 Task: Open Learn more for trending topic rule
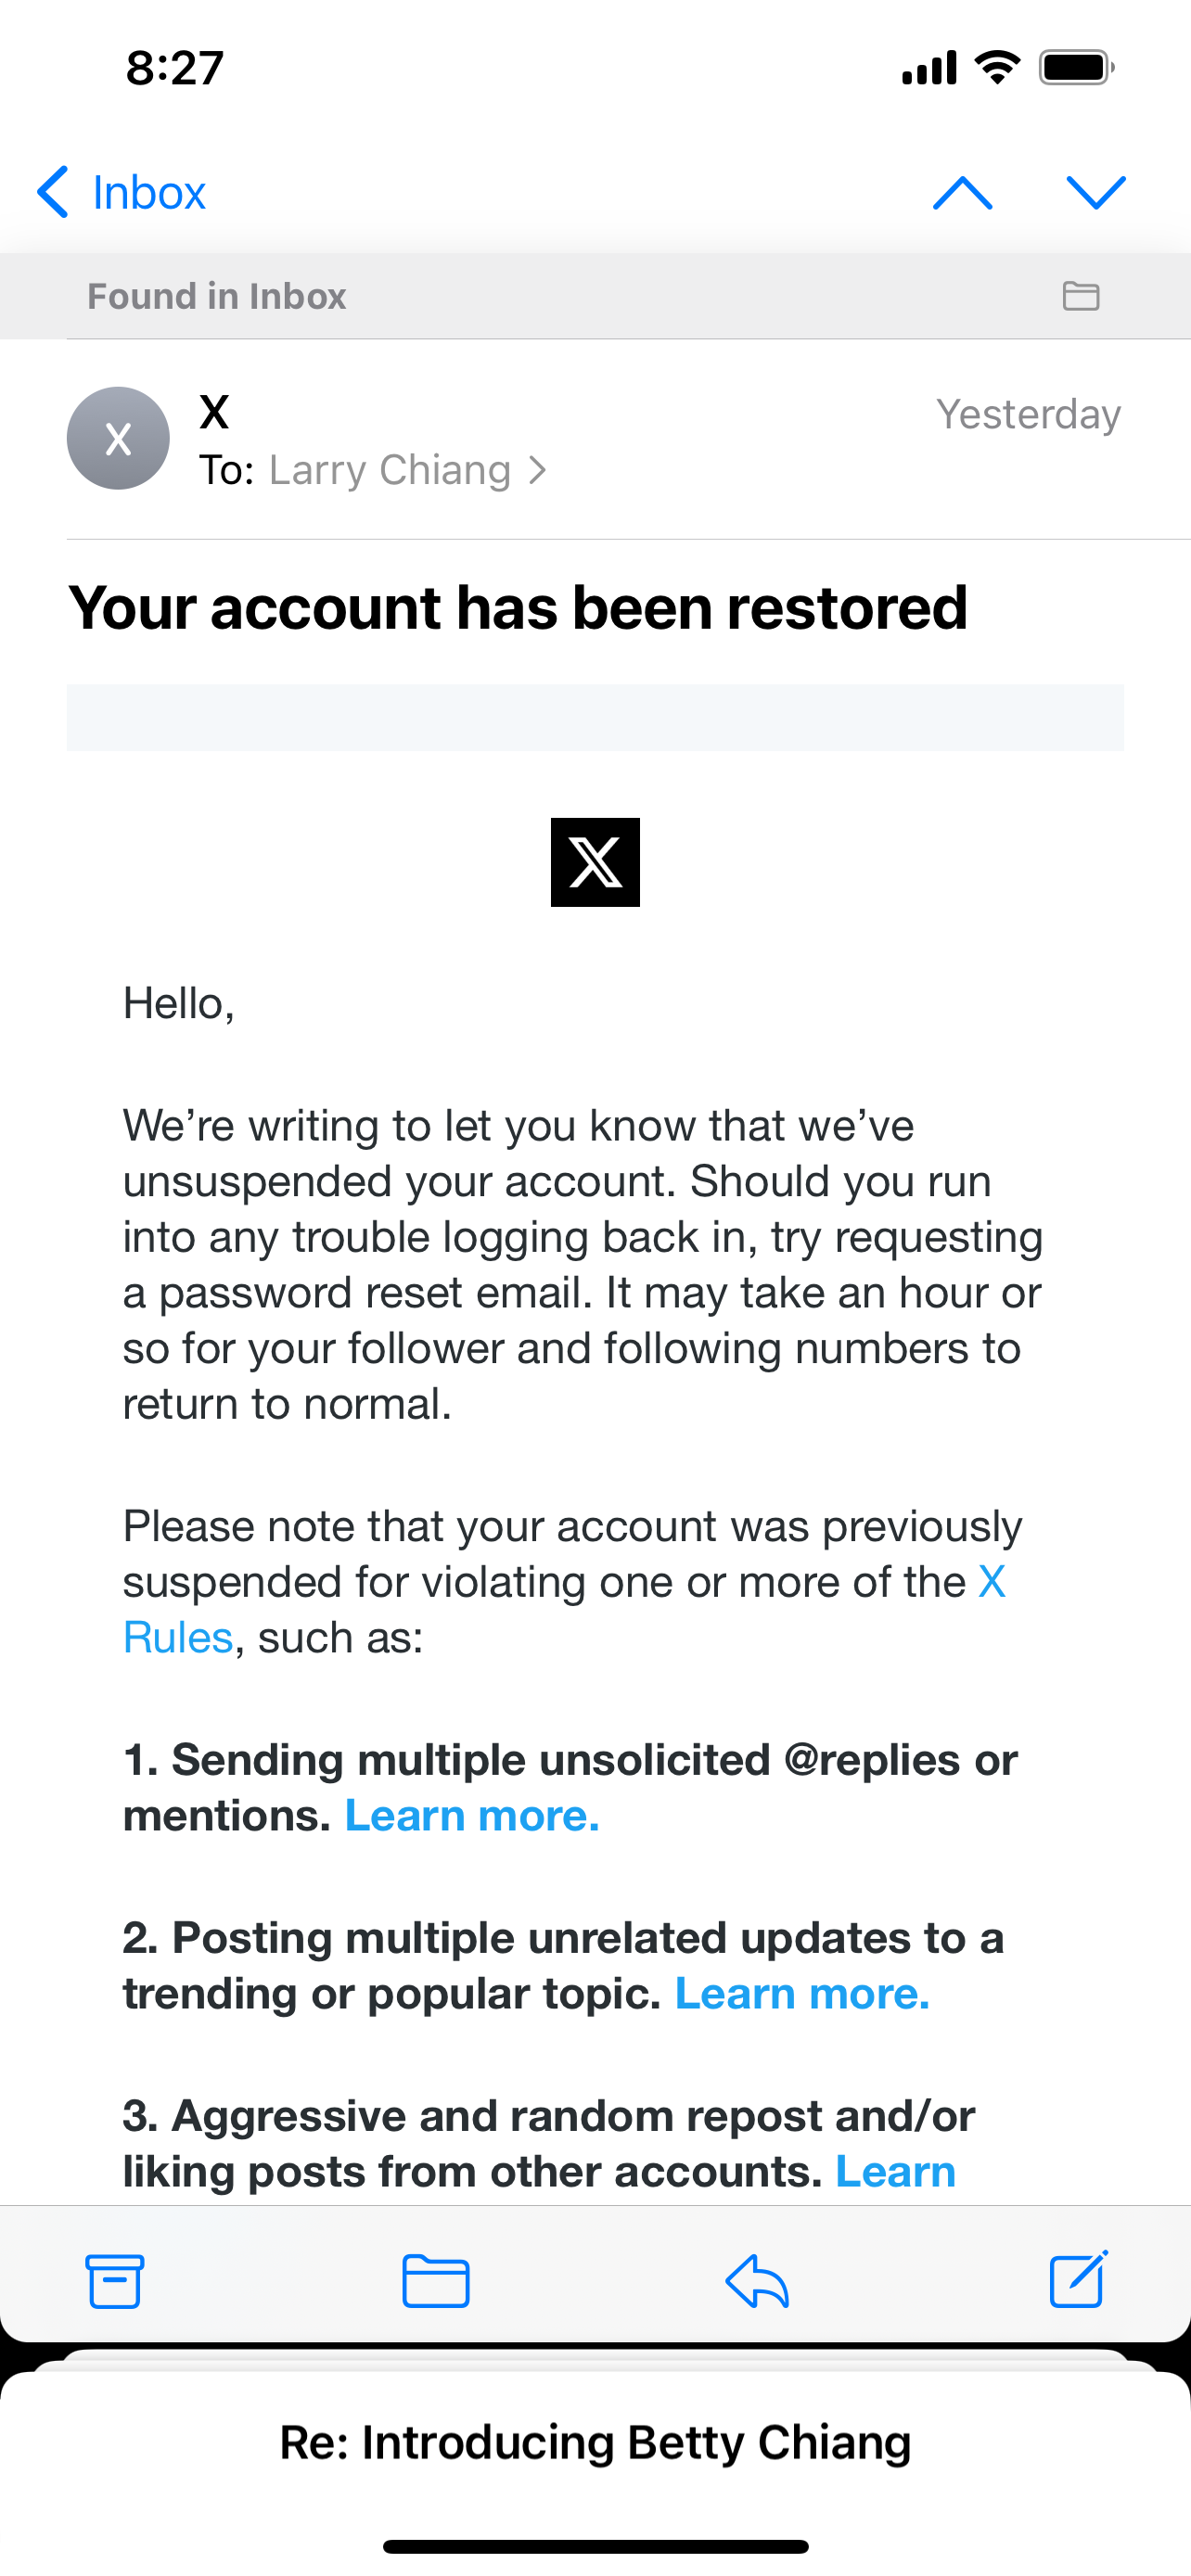(x=802, y=1994)
